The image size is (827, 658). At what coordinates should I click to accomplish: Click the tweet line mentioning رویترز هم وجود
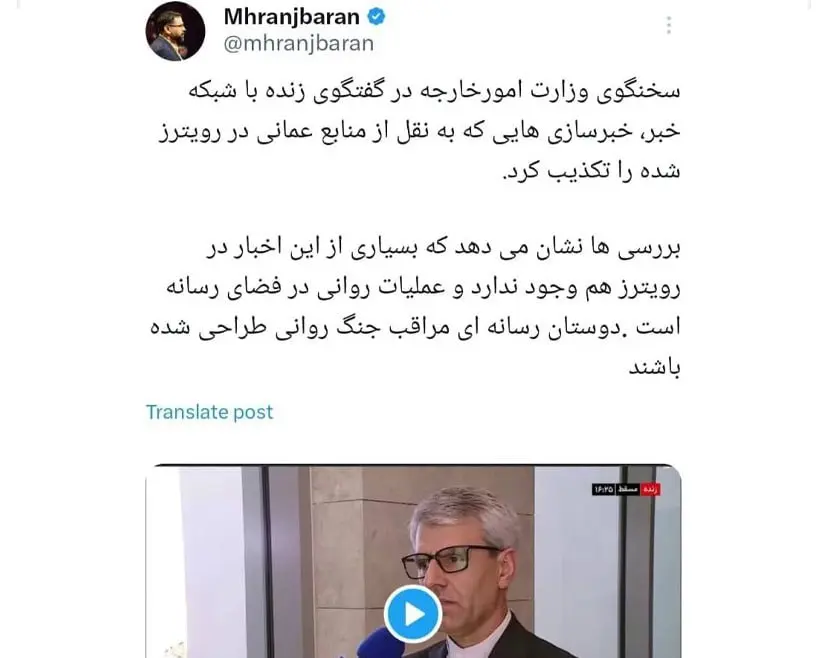[424, 288]
